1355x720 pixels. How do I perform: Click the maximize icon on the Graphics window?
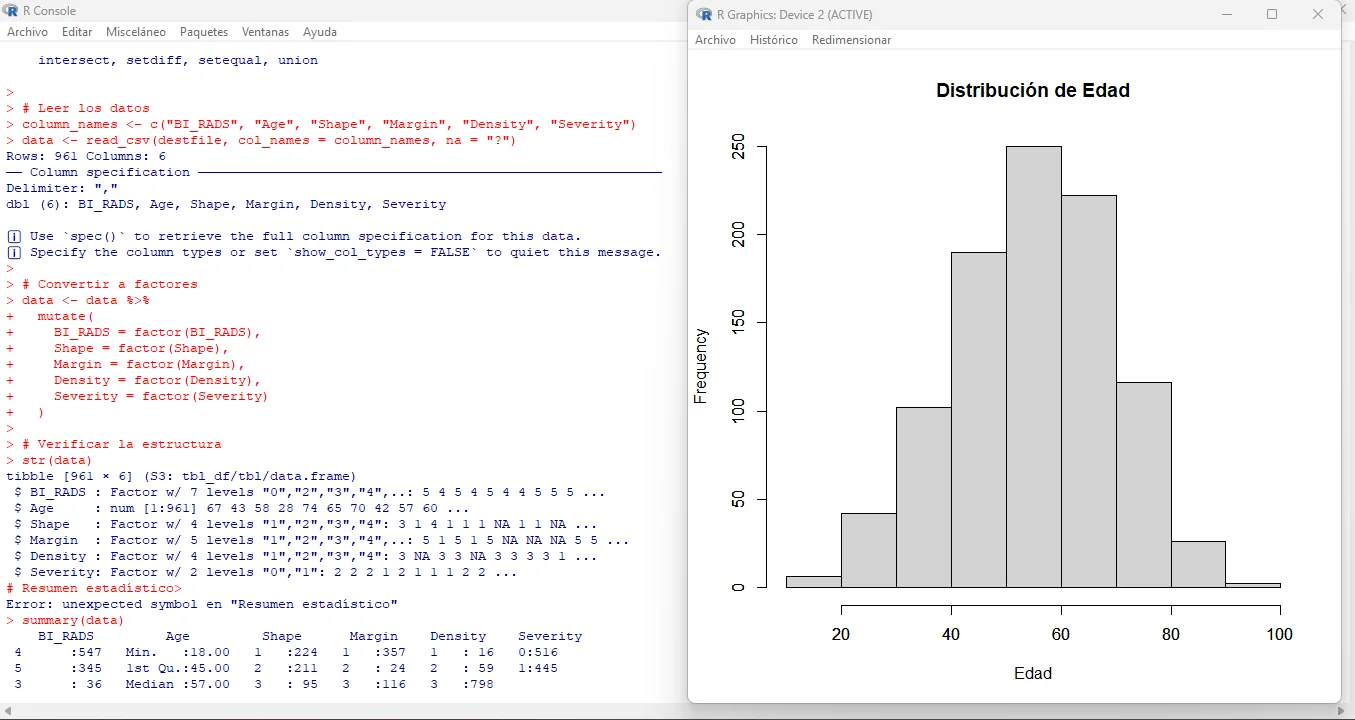tap(1272, 14)
